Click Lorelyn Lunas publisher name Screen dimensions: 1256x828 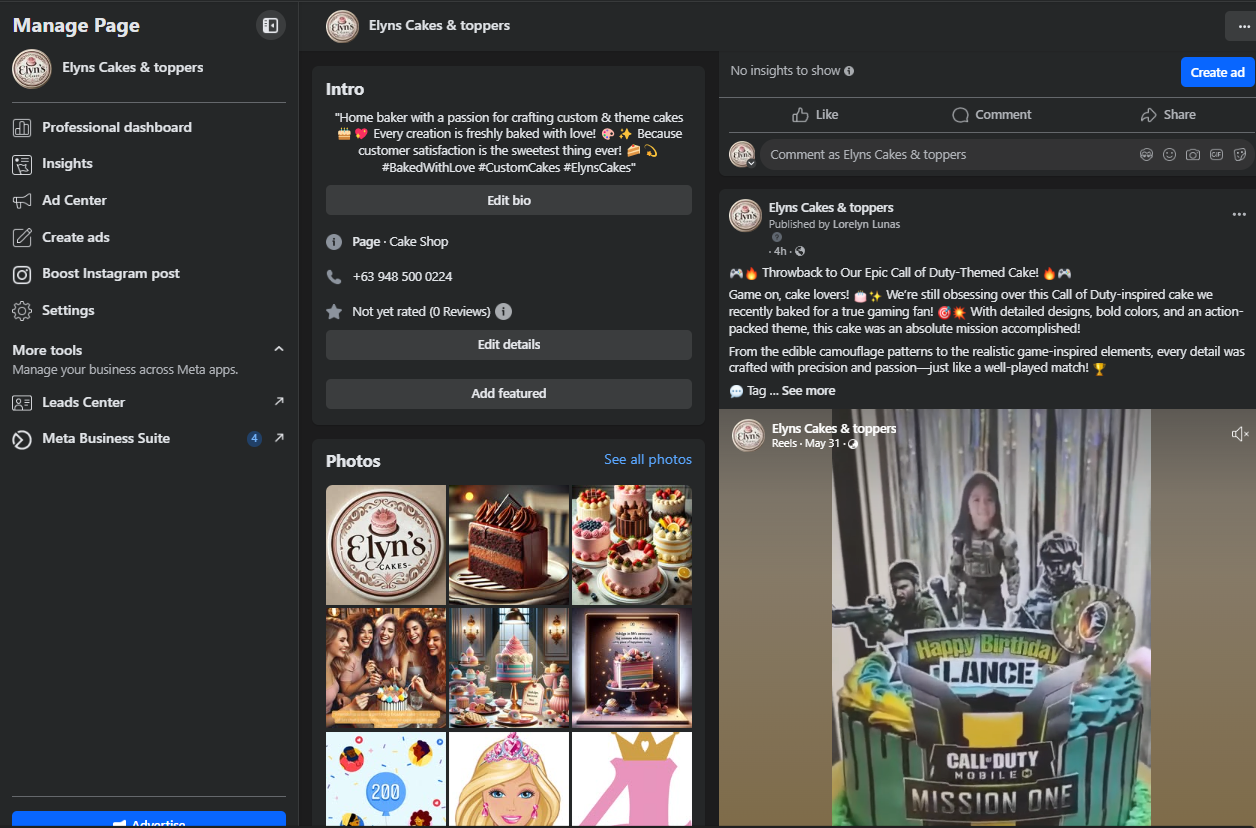coord(866,224)
